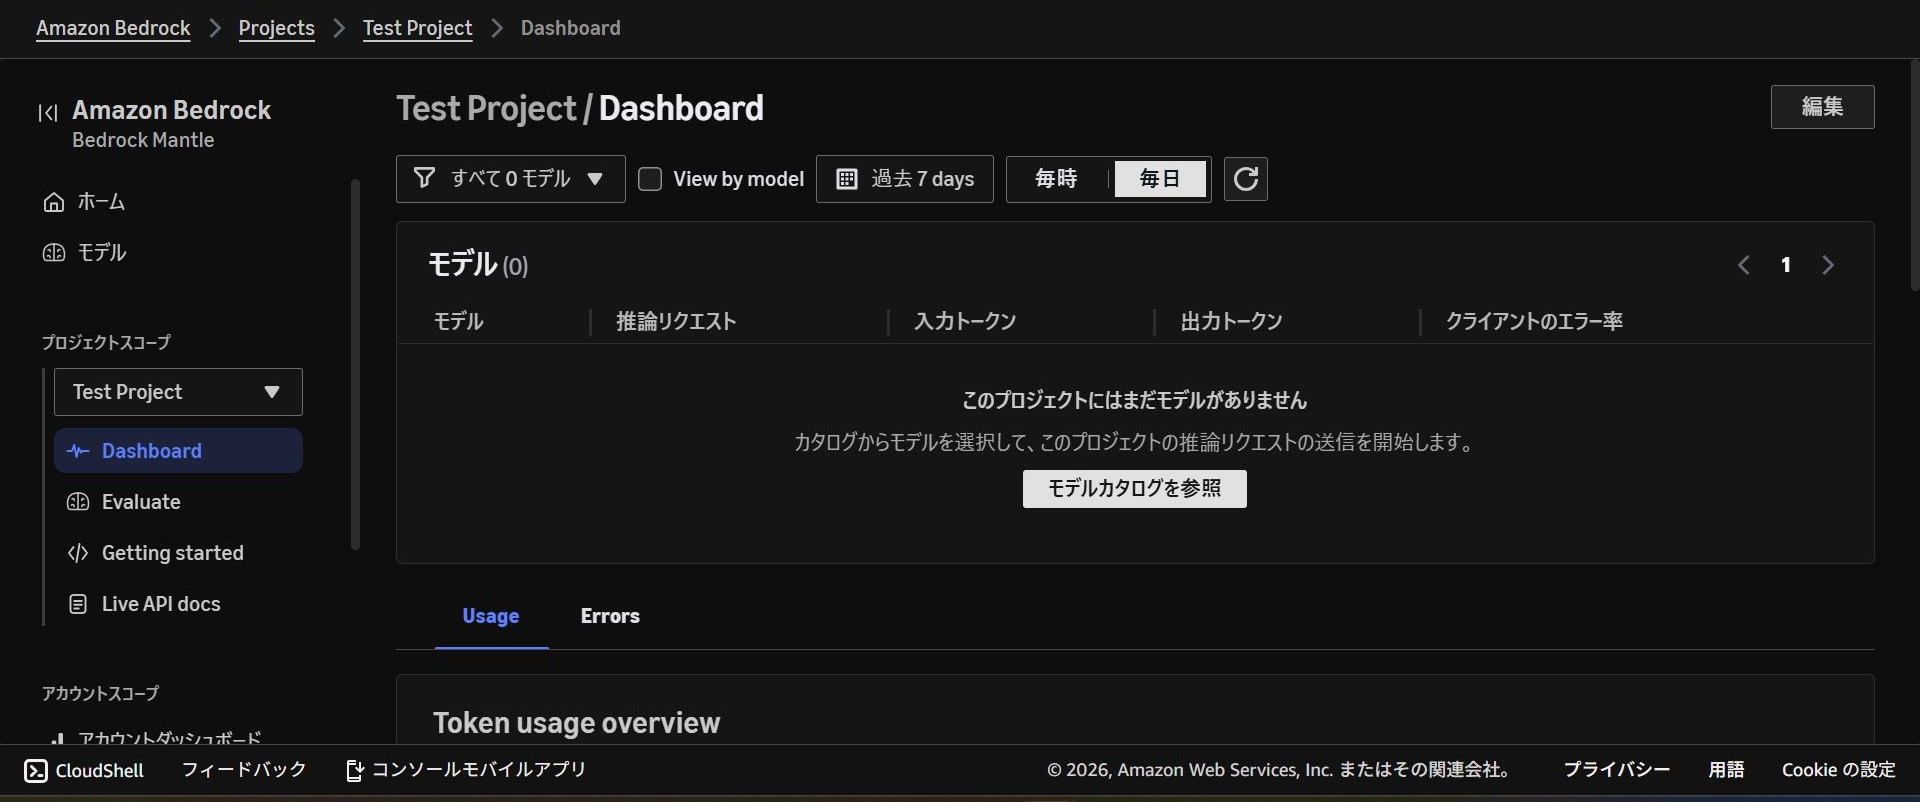Click the home icon beside ホーム
The width and height of the screenshot is (1920, 802).
tap(54, 203)
